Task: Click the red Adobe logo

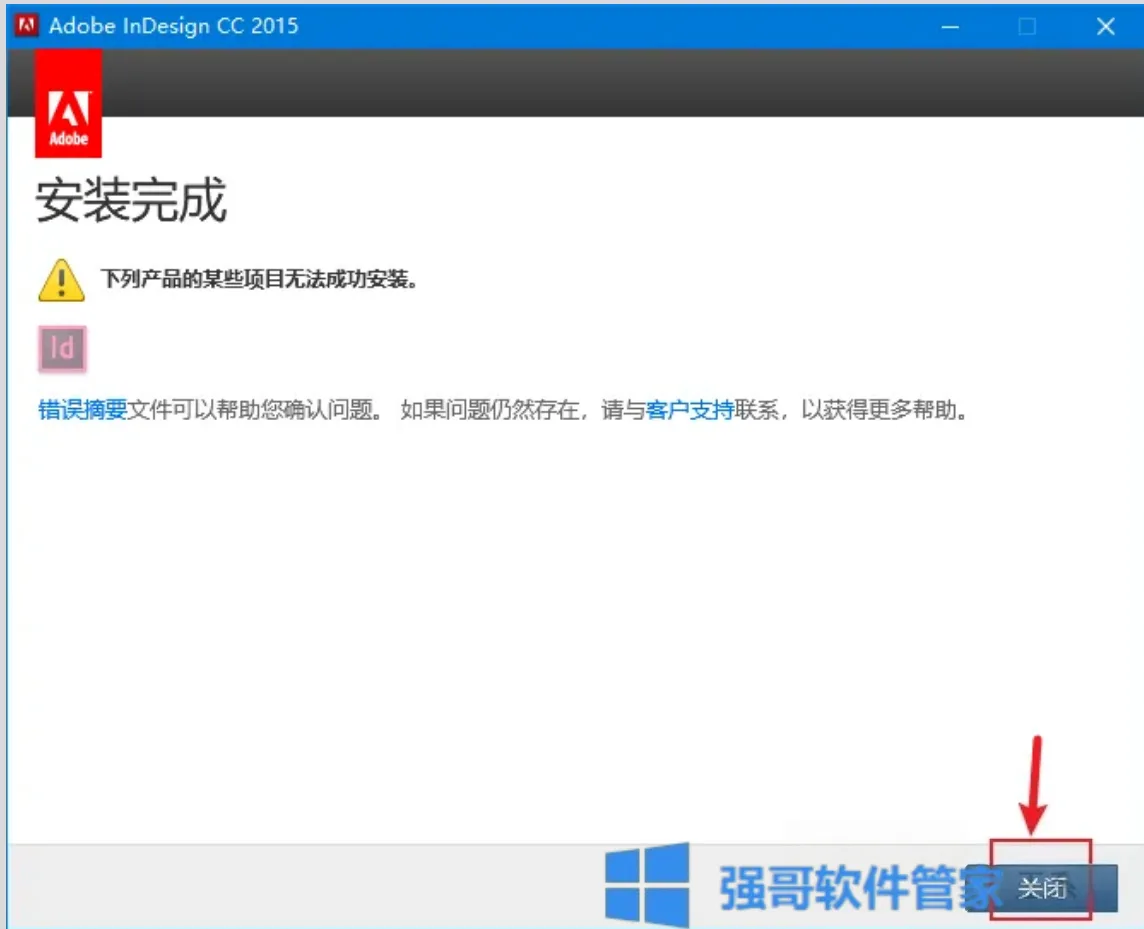Action: 69,104
